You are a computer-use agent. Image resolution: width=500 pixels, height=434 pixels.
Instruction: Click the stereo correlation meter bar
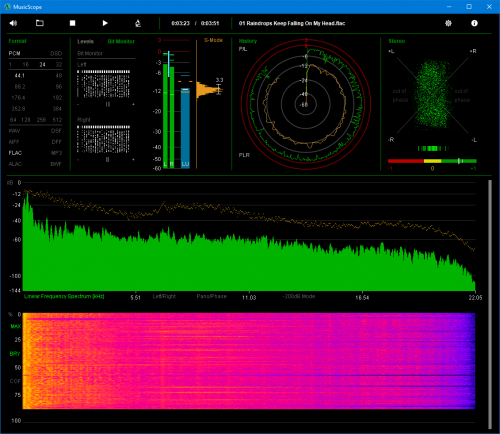(432, 161)
